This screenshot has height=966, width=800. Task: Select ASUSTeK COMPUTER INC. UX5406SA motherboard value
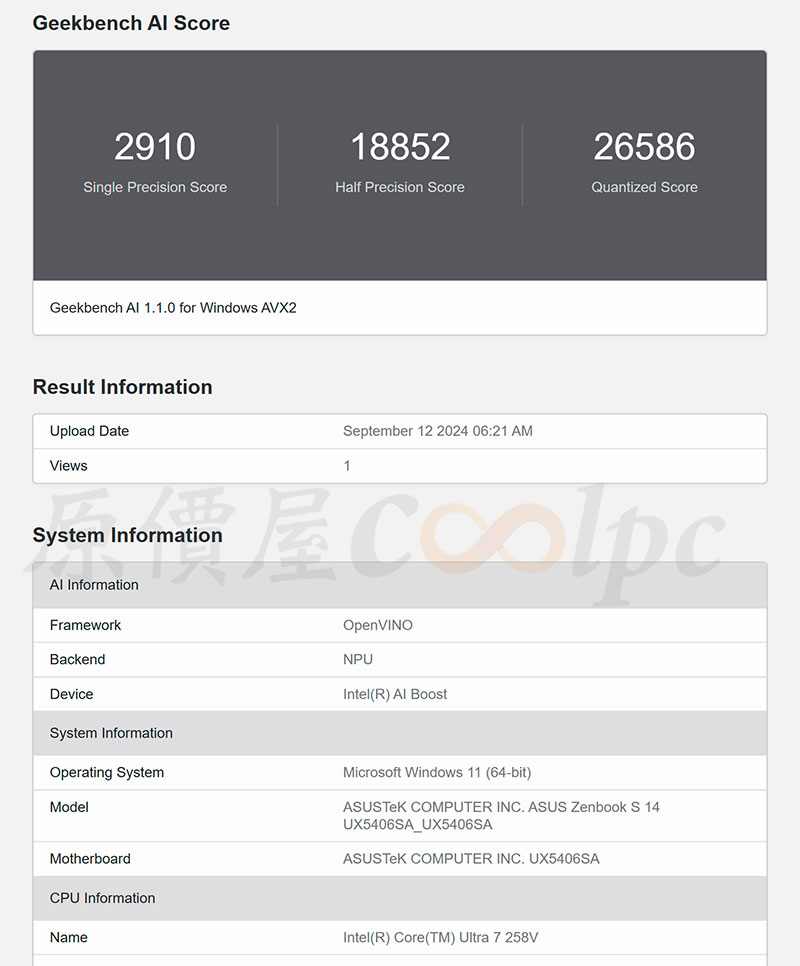tap(471, 859)
